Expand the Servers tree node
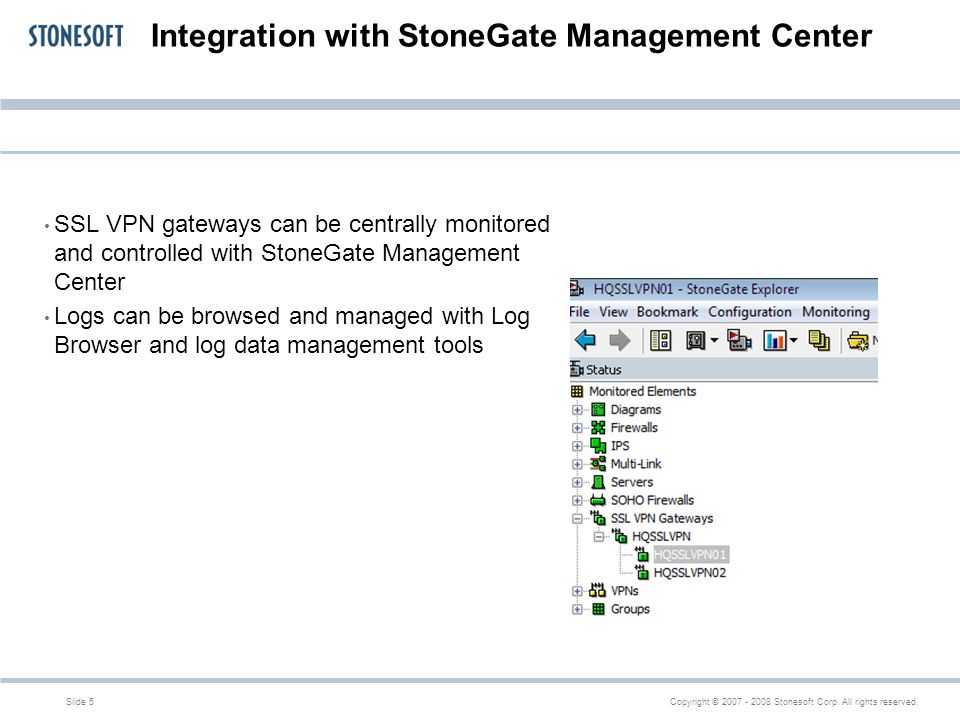The height and width of the screenshot is (720, 960). [x=577, y=482]
